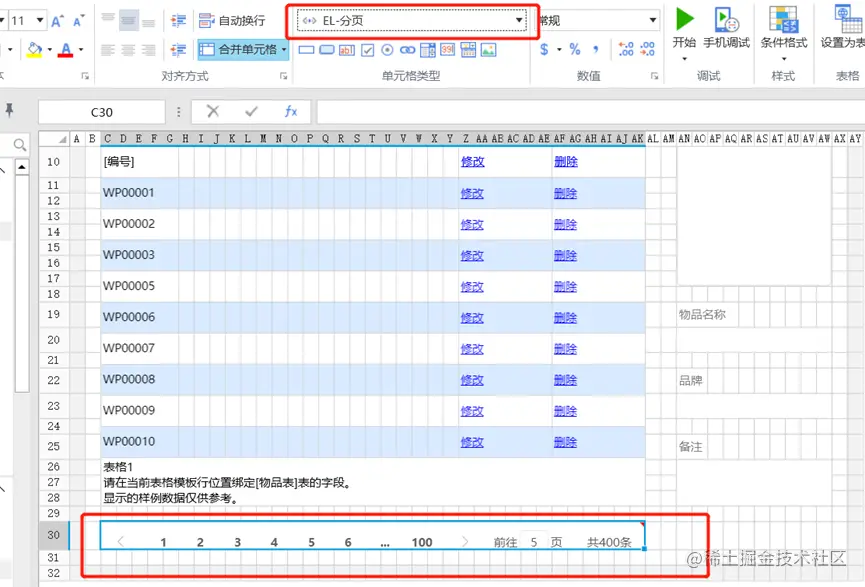The image size is (865, 587).
Task: Open the 数值 group dialog launcher
Action: point(654,76)
